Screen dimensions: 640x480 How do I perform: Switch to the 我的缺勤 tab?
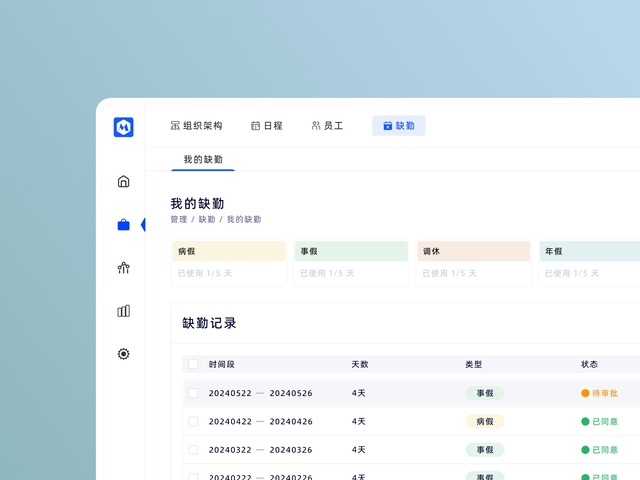[203, 160]
